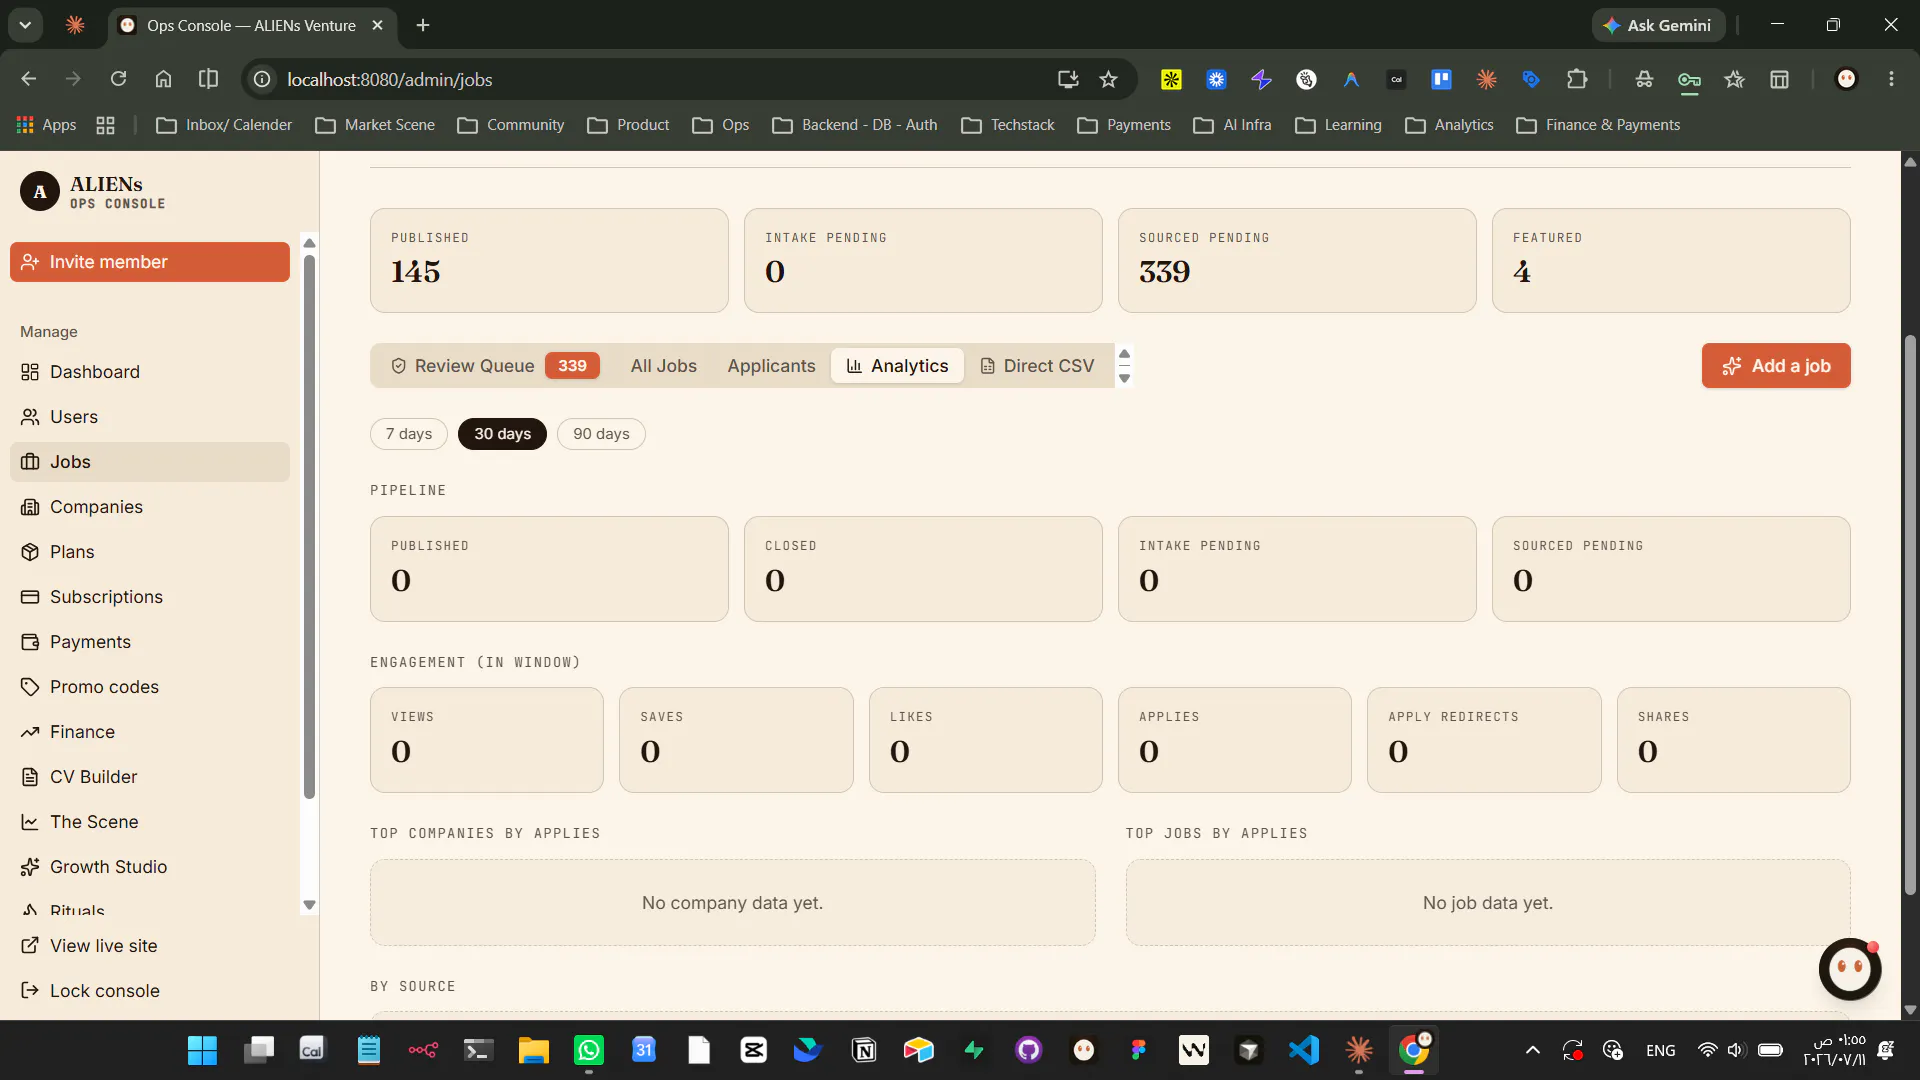Open the Product bookmarks folder

[x=628, y=125]
